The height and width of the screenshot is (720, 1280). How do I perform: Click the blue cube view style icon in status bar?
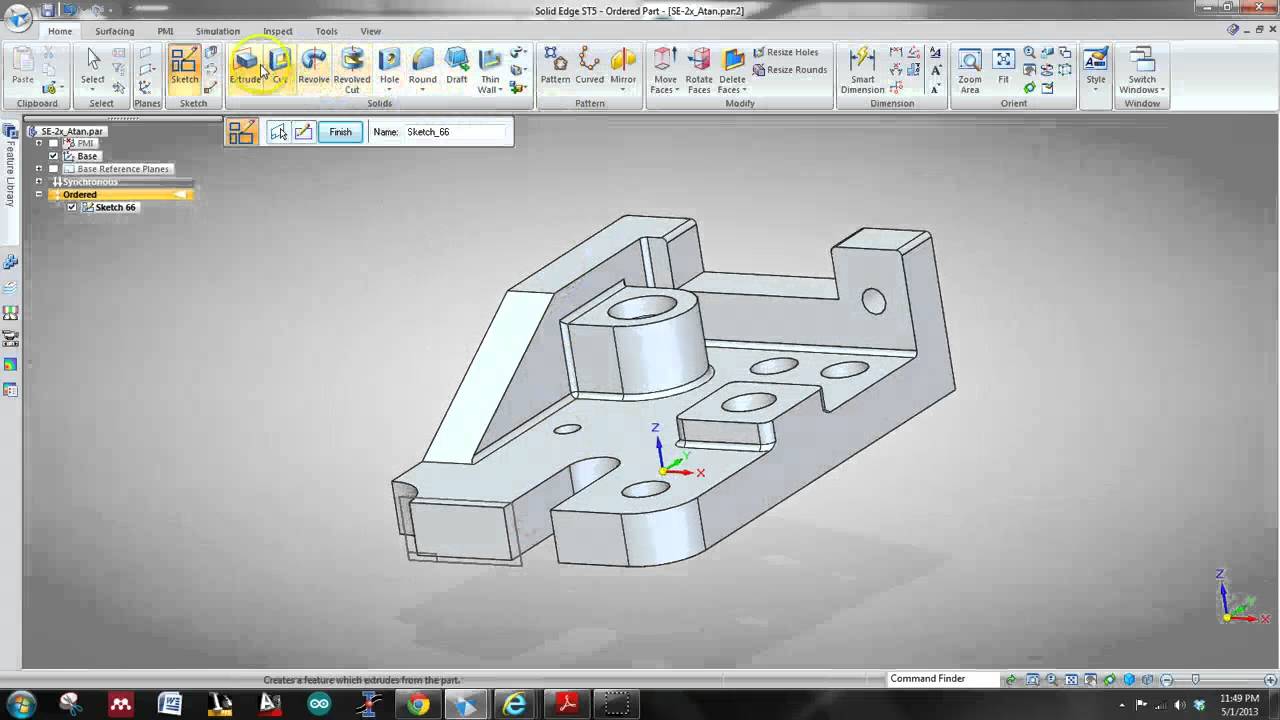tap(1129, 680)
